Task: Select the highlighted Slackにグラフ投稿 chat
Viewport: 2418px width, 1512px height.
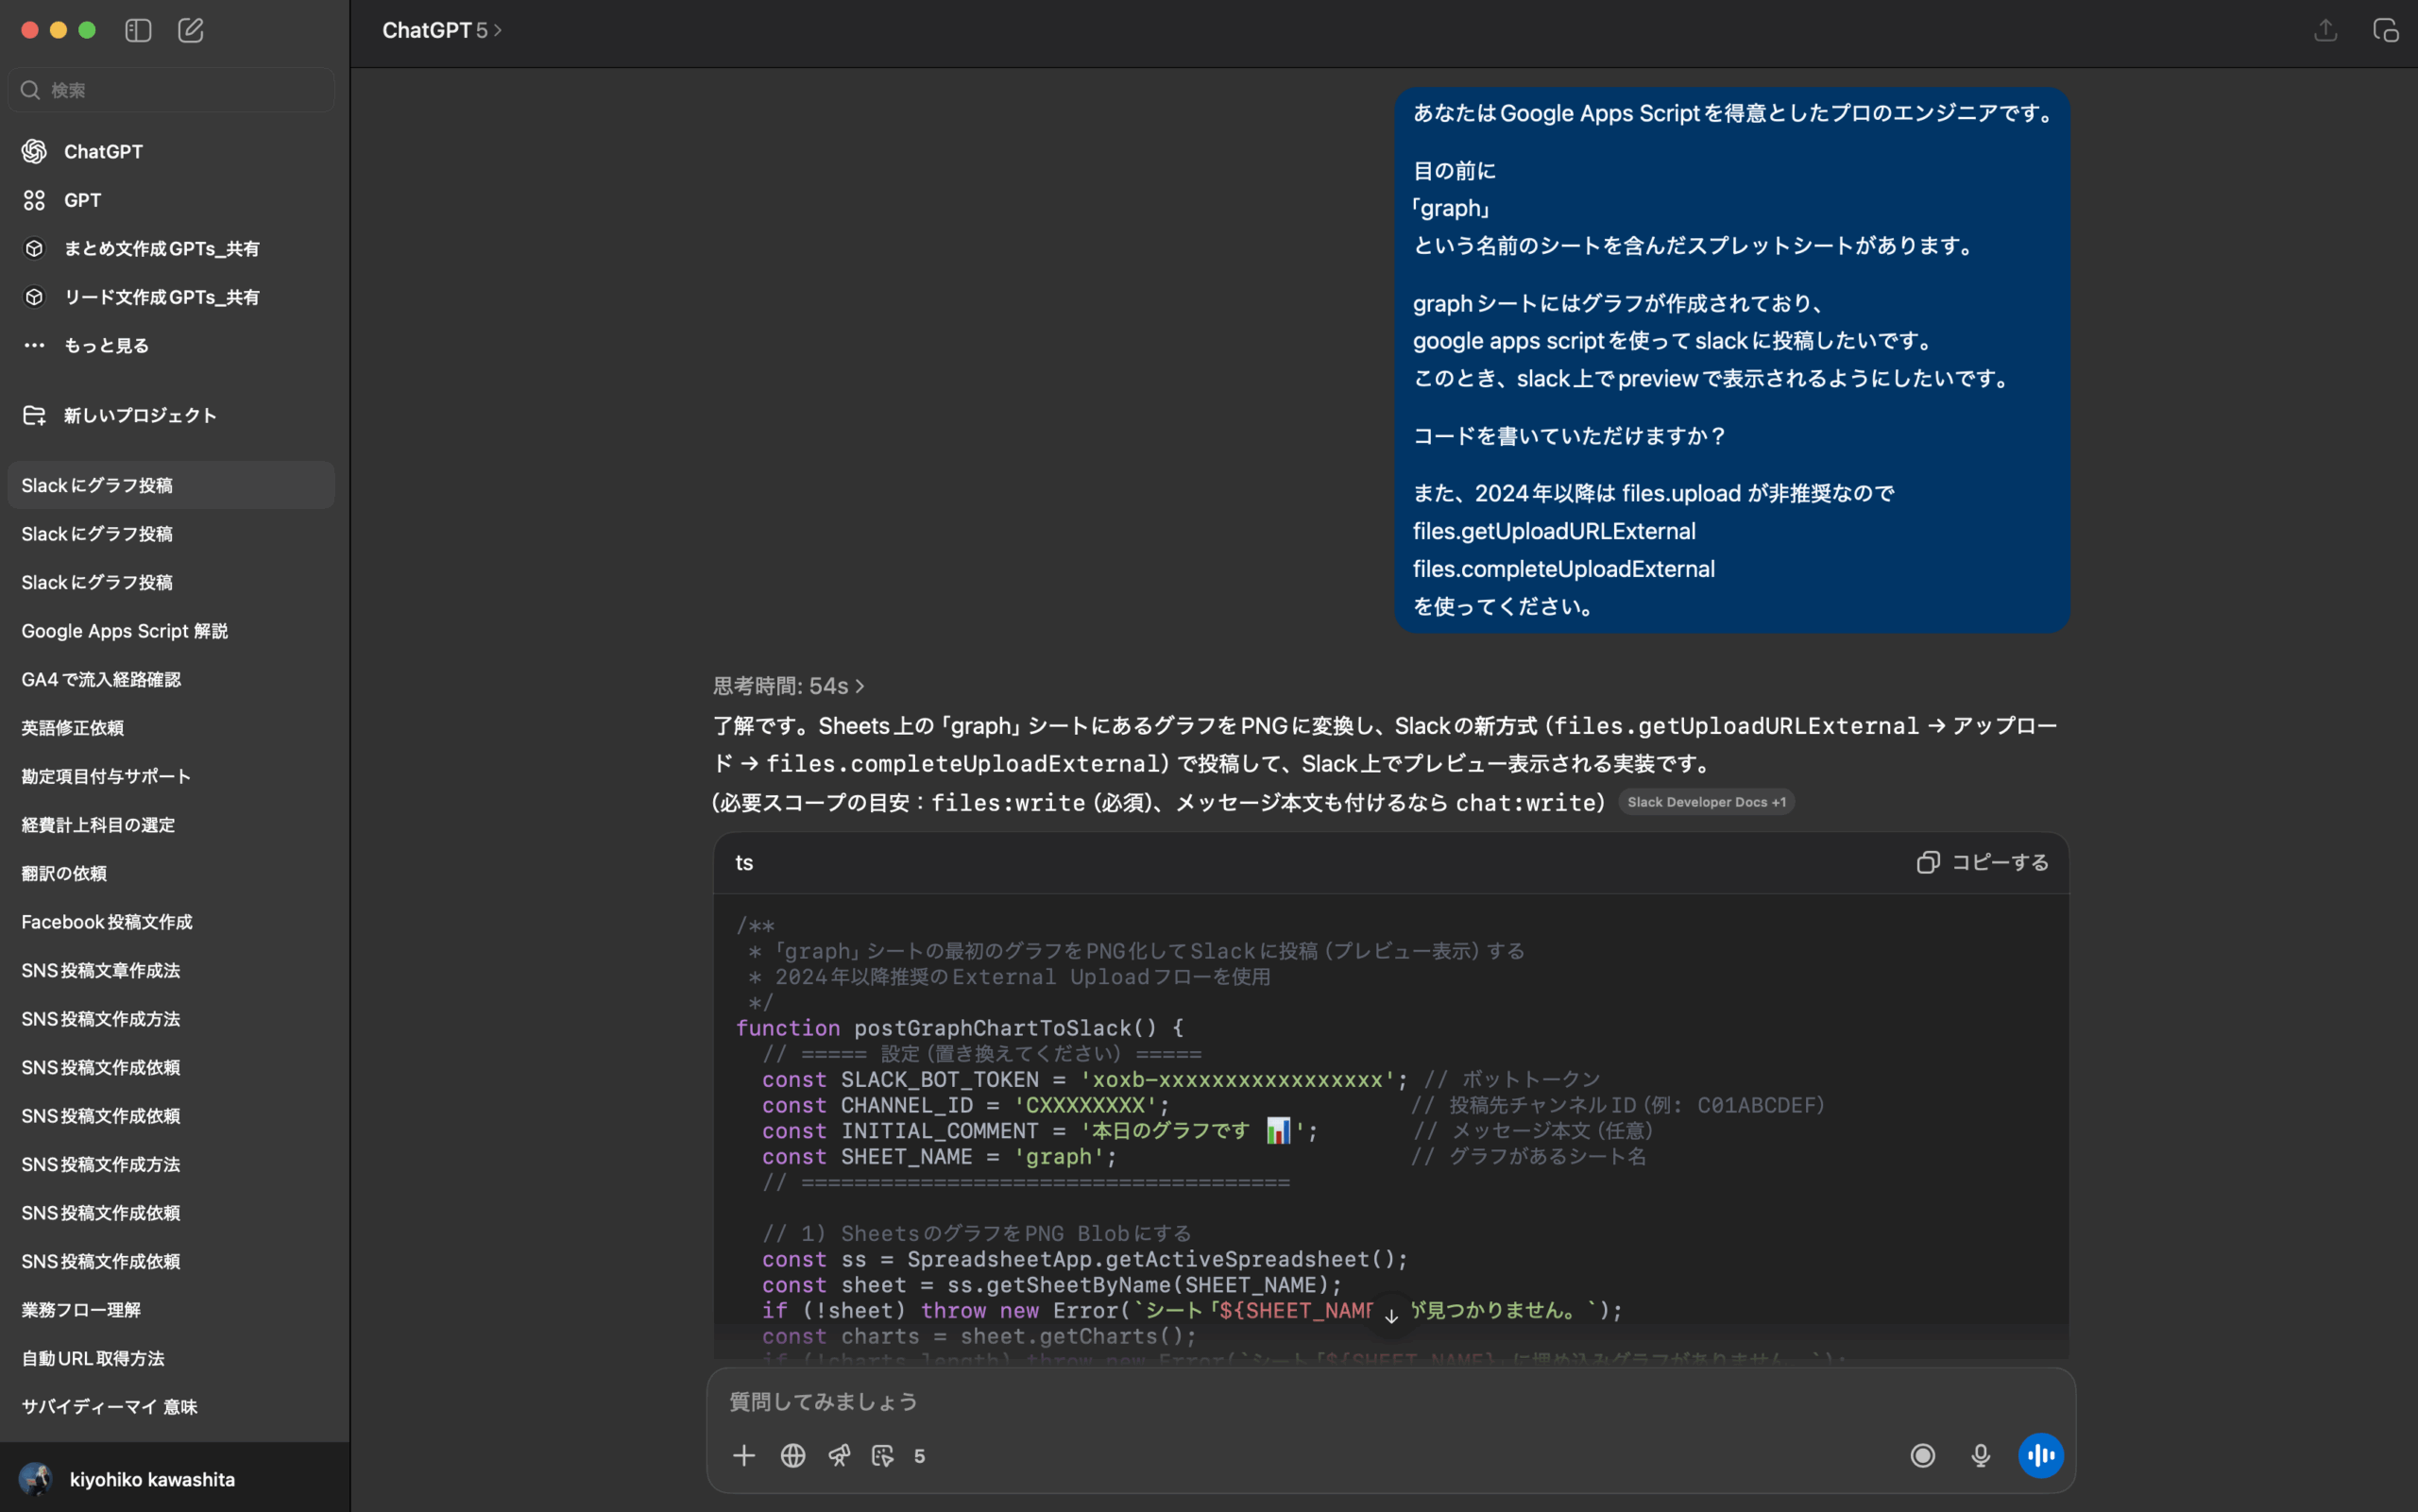Action: point(171,485)
